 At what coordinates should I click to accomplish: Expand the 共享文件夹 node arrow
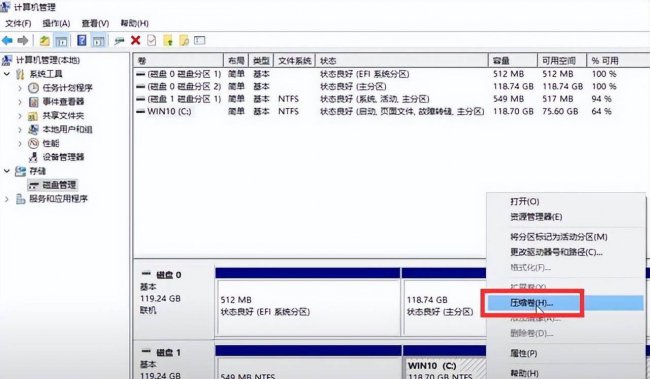click(20, 116)
